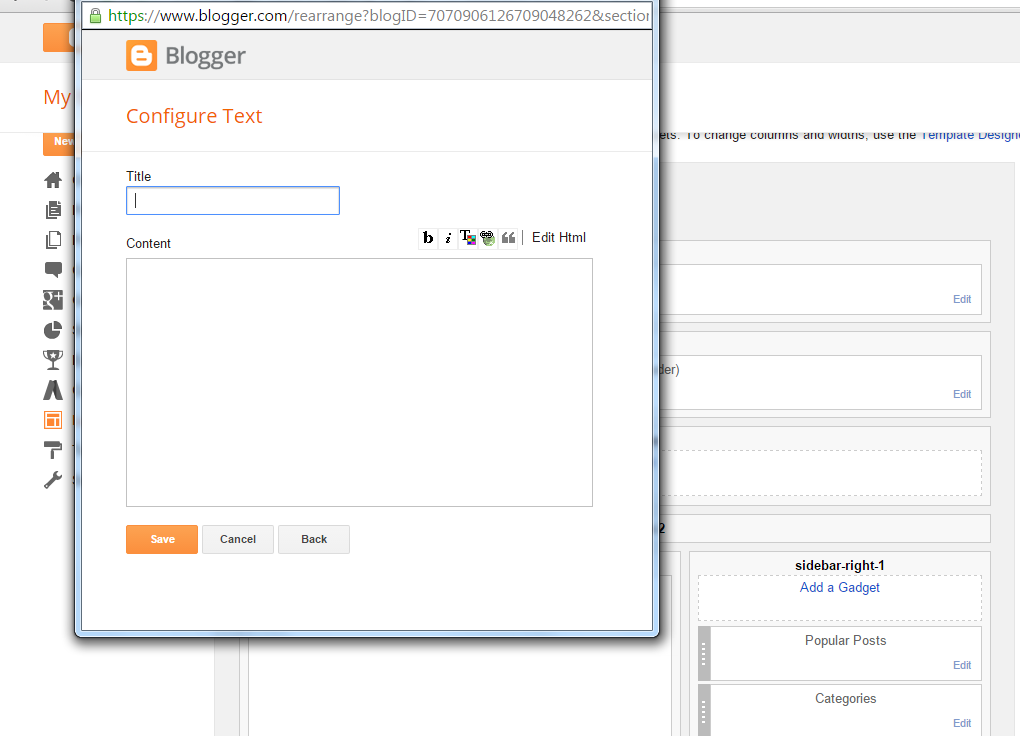Open the Template Designer link

pyautogui.click(x=970, y=135)
